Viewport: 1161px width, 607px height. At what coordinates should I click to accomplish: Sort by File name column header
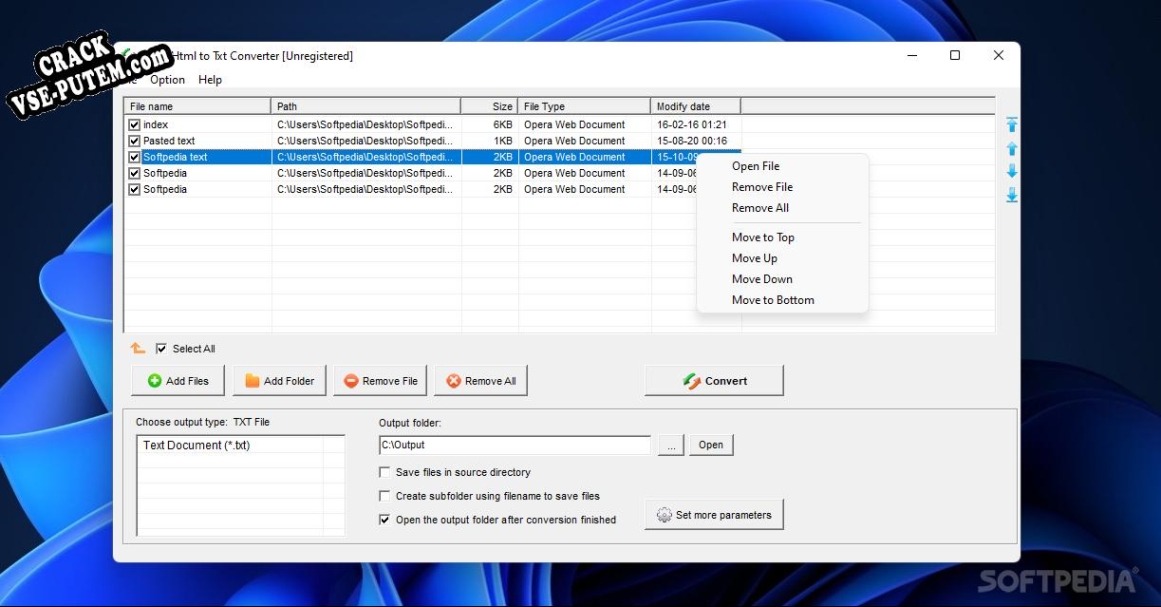197,106
